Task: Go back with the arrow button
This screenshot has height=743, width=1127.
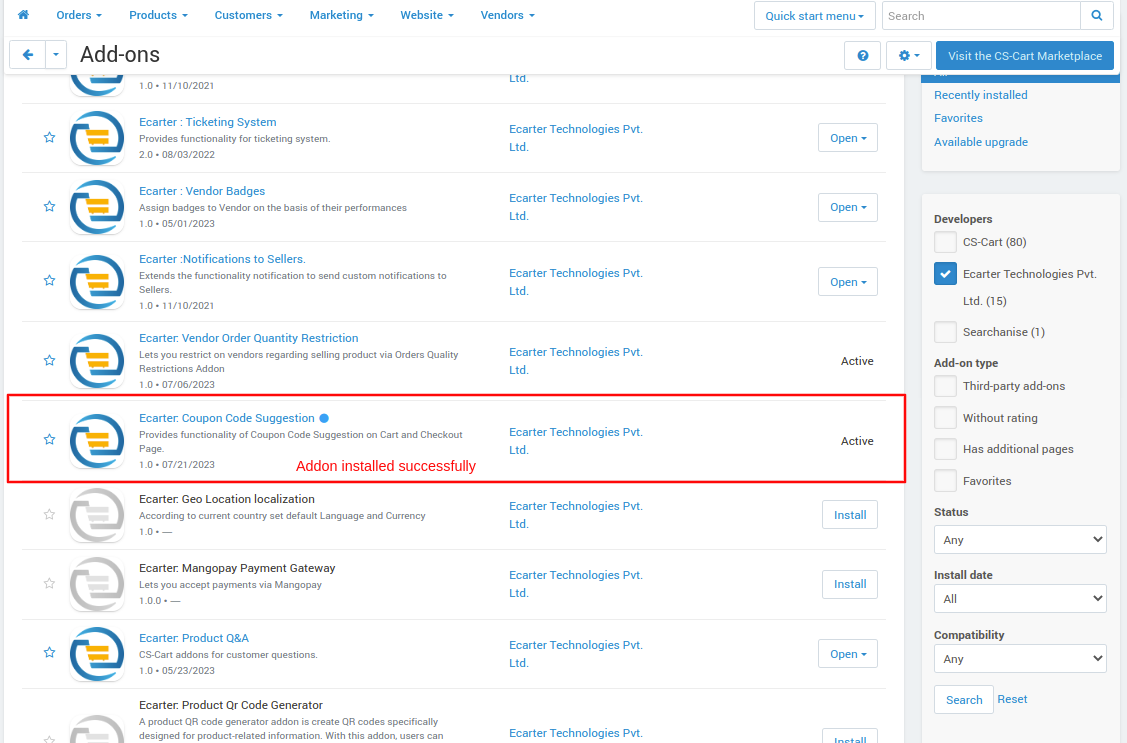Action: (x=28, y=55)
